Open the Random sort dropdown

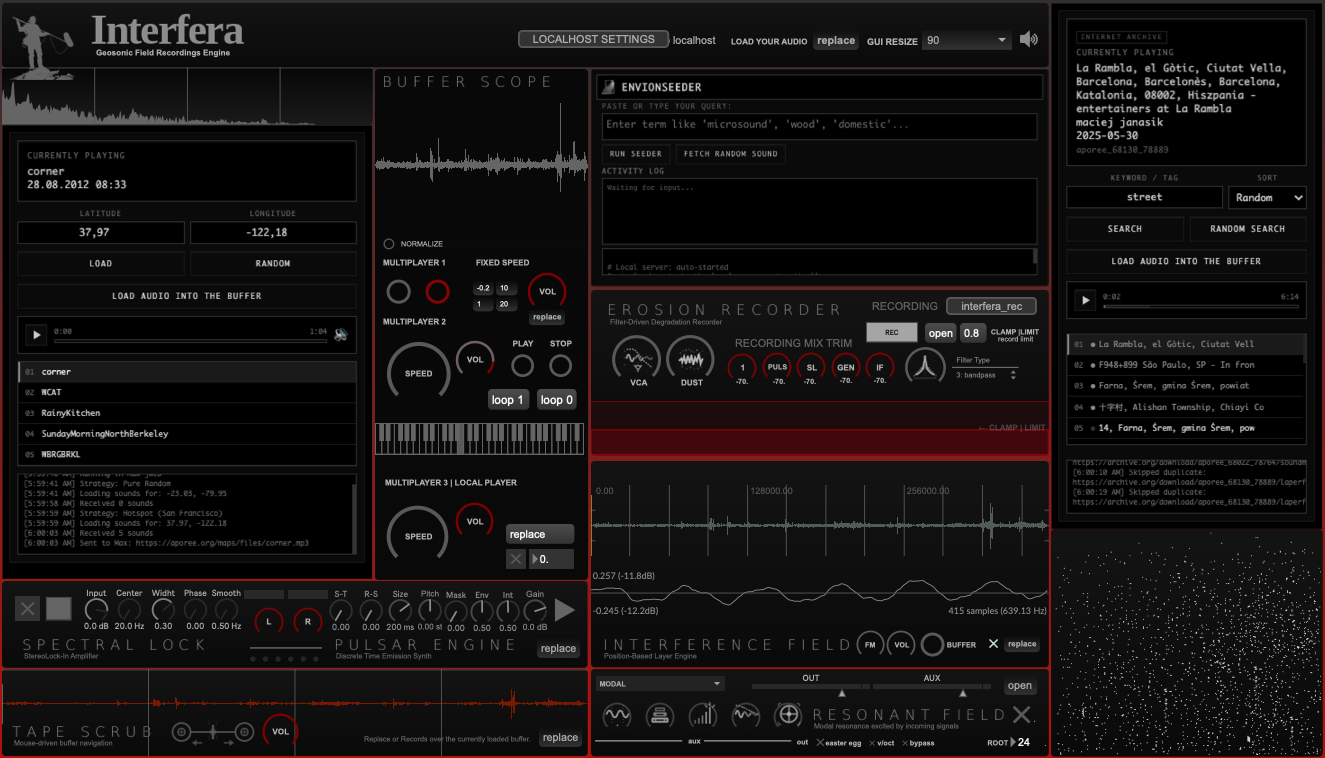point(1267,197)
